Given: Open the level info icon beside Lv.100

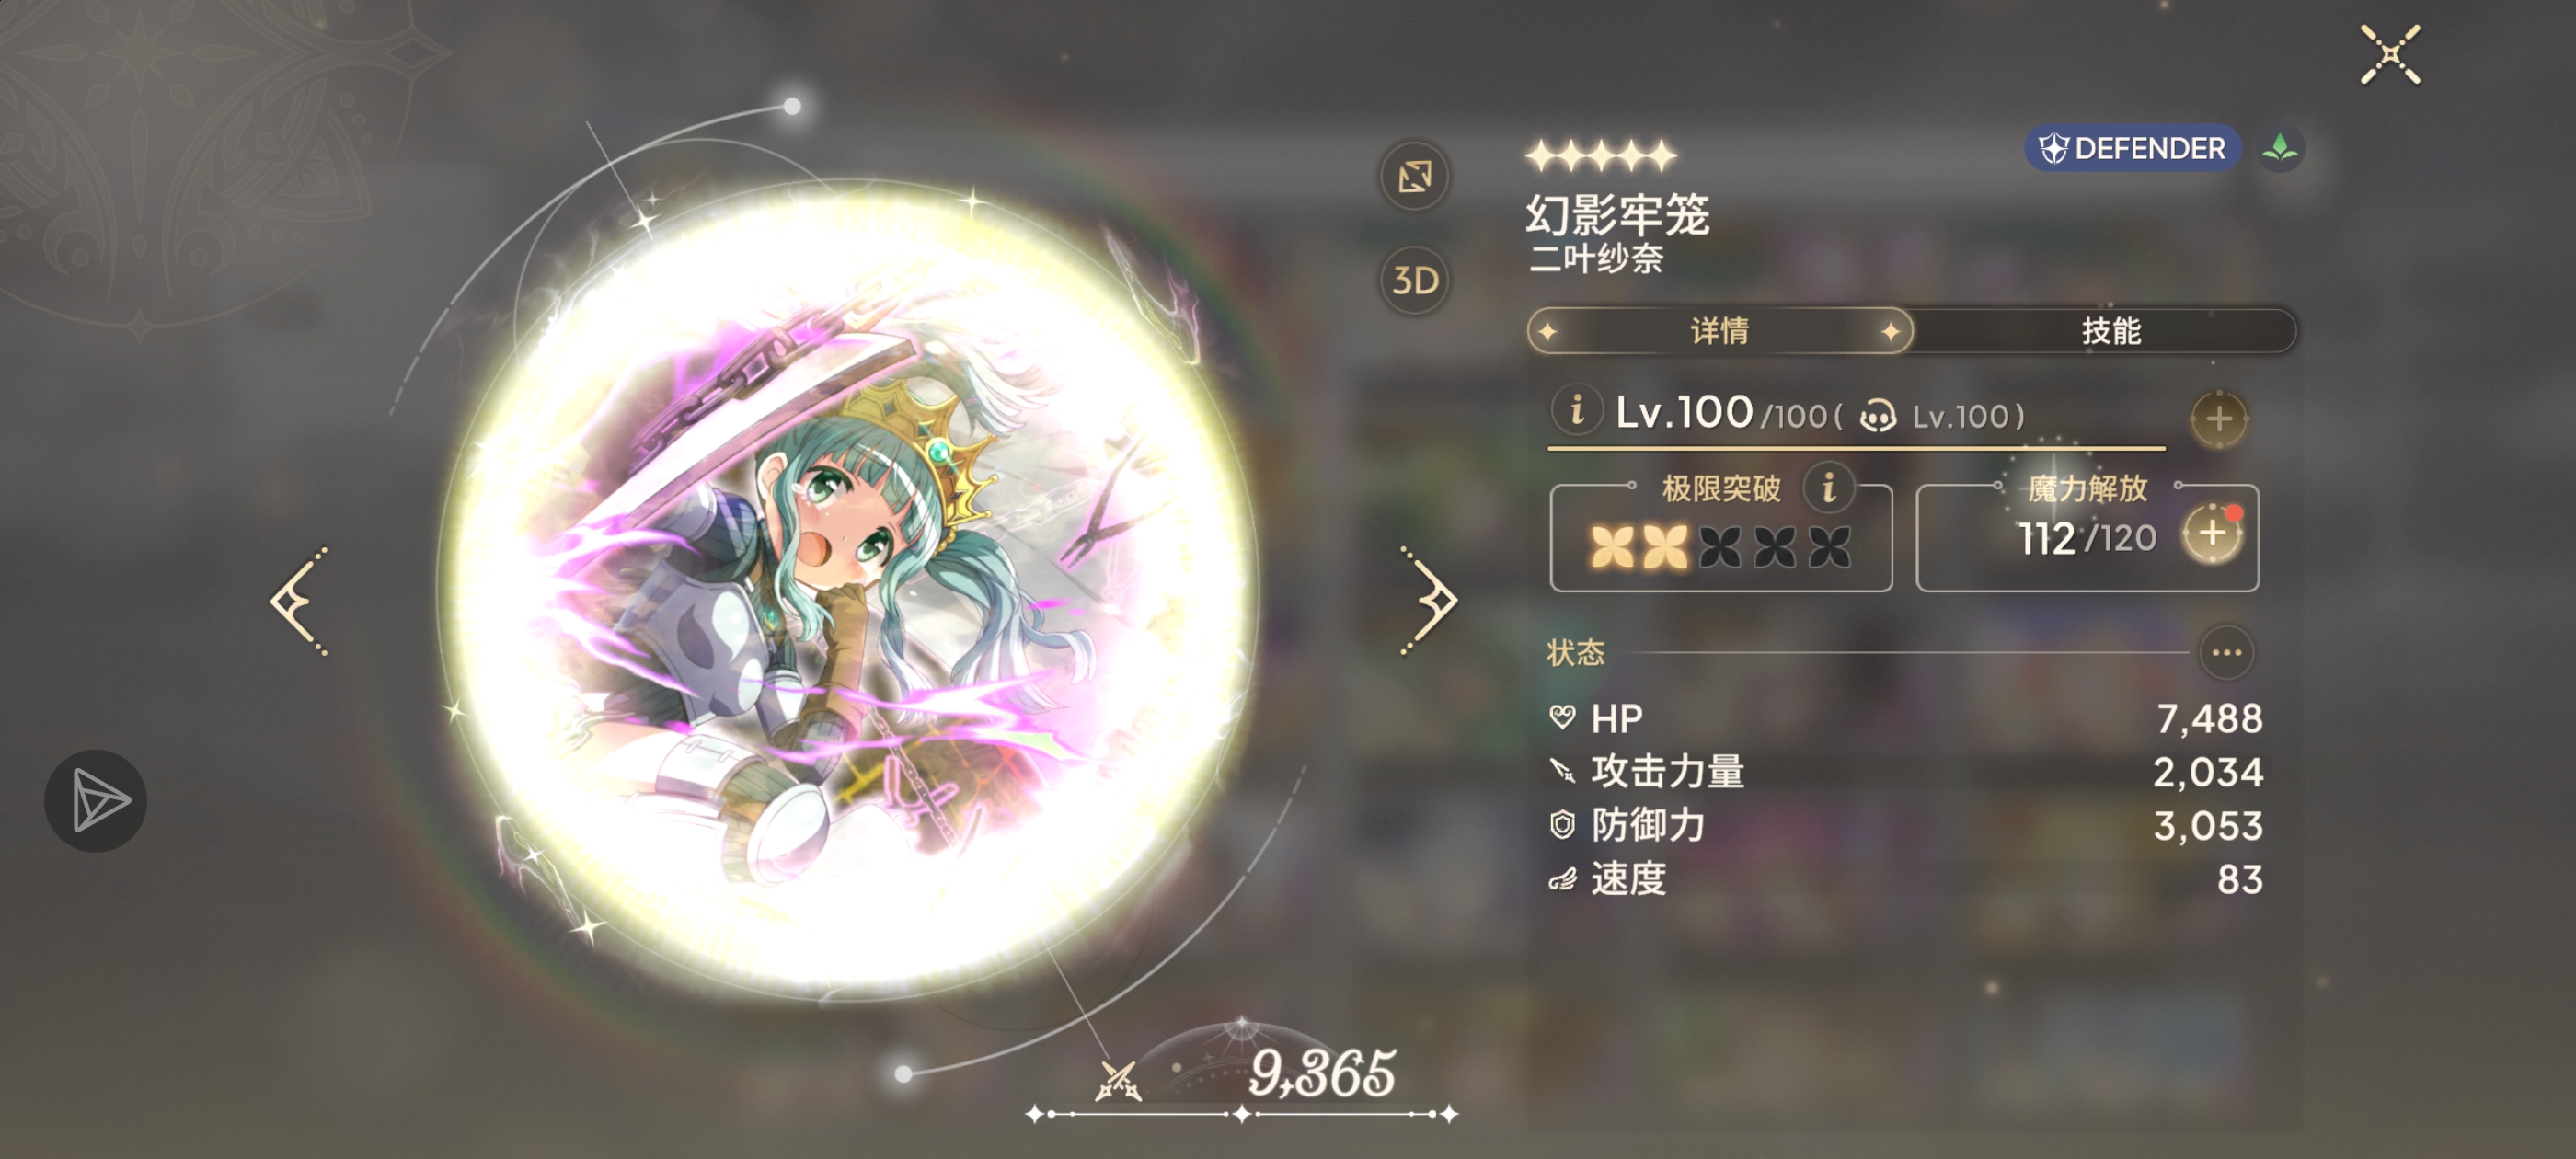Looking at the screenshot, I should (1577, 410).
